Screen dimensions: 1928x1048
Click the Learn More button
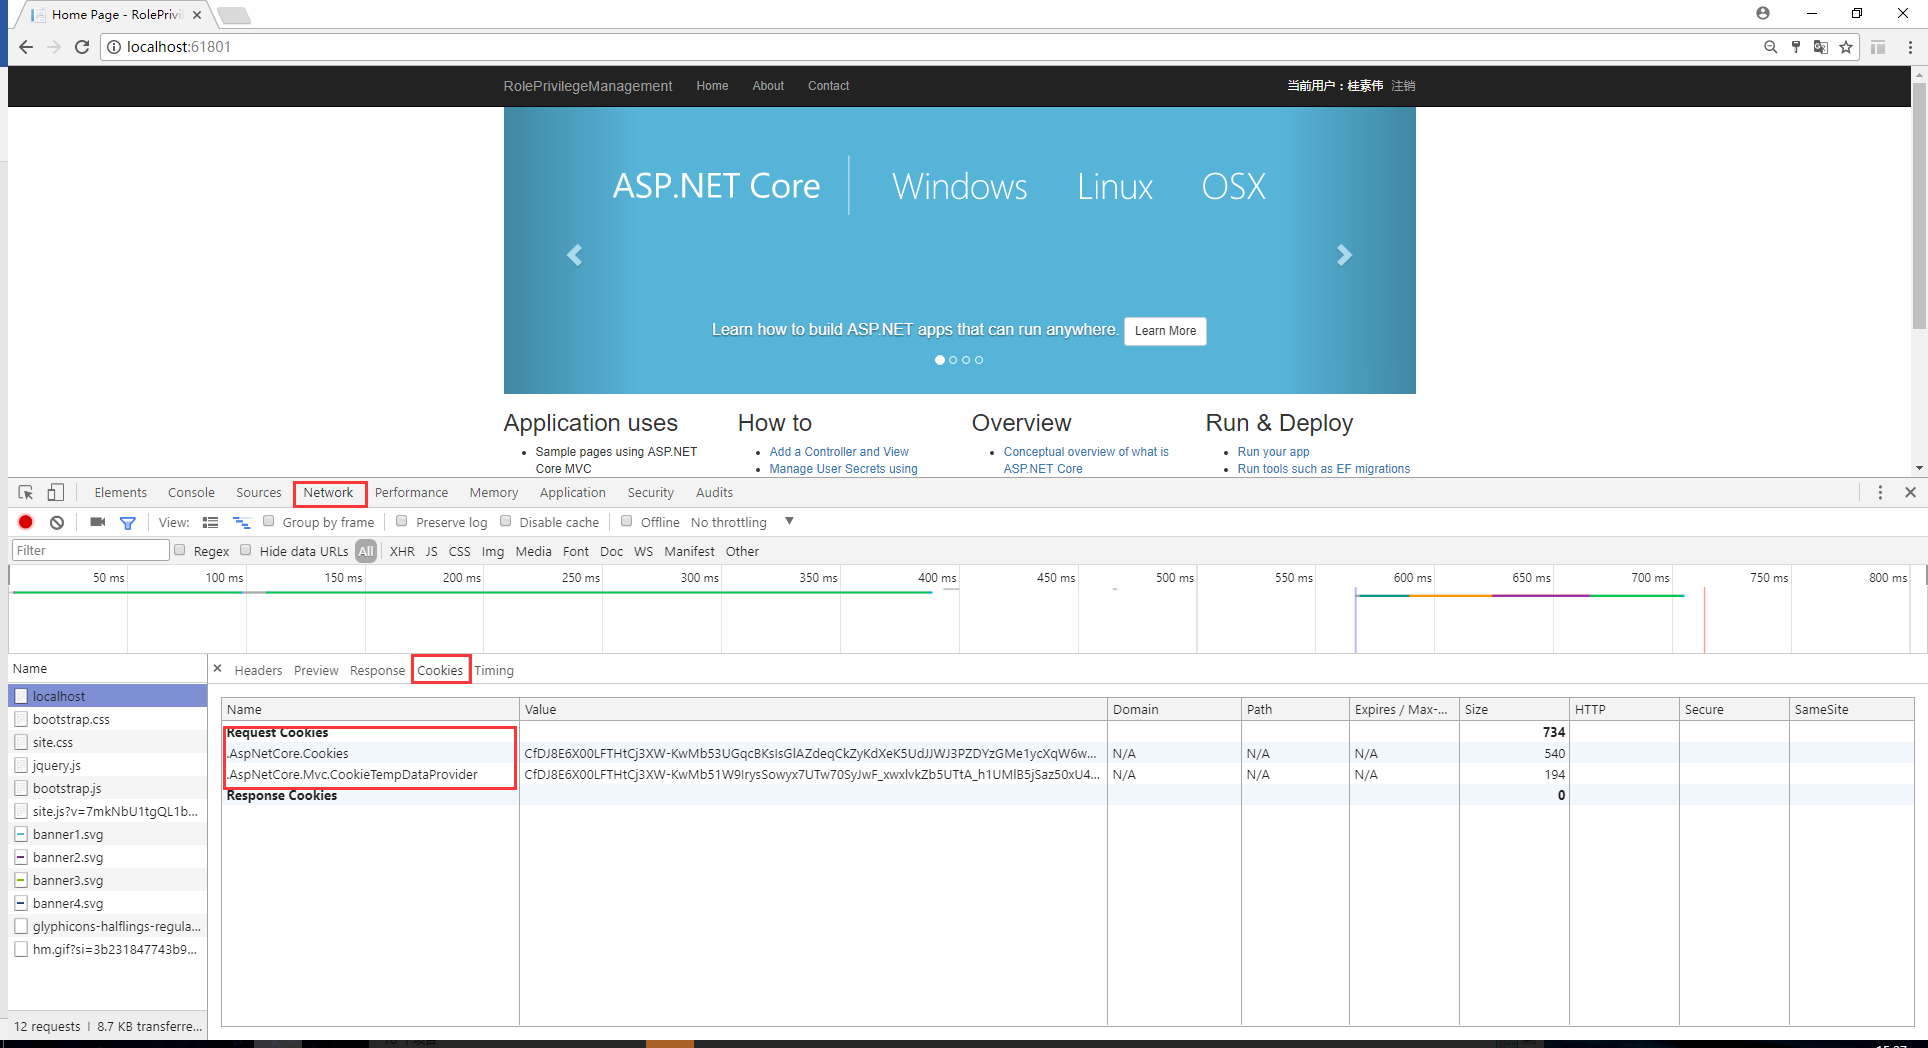[1165, 331]
